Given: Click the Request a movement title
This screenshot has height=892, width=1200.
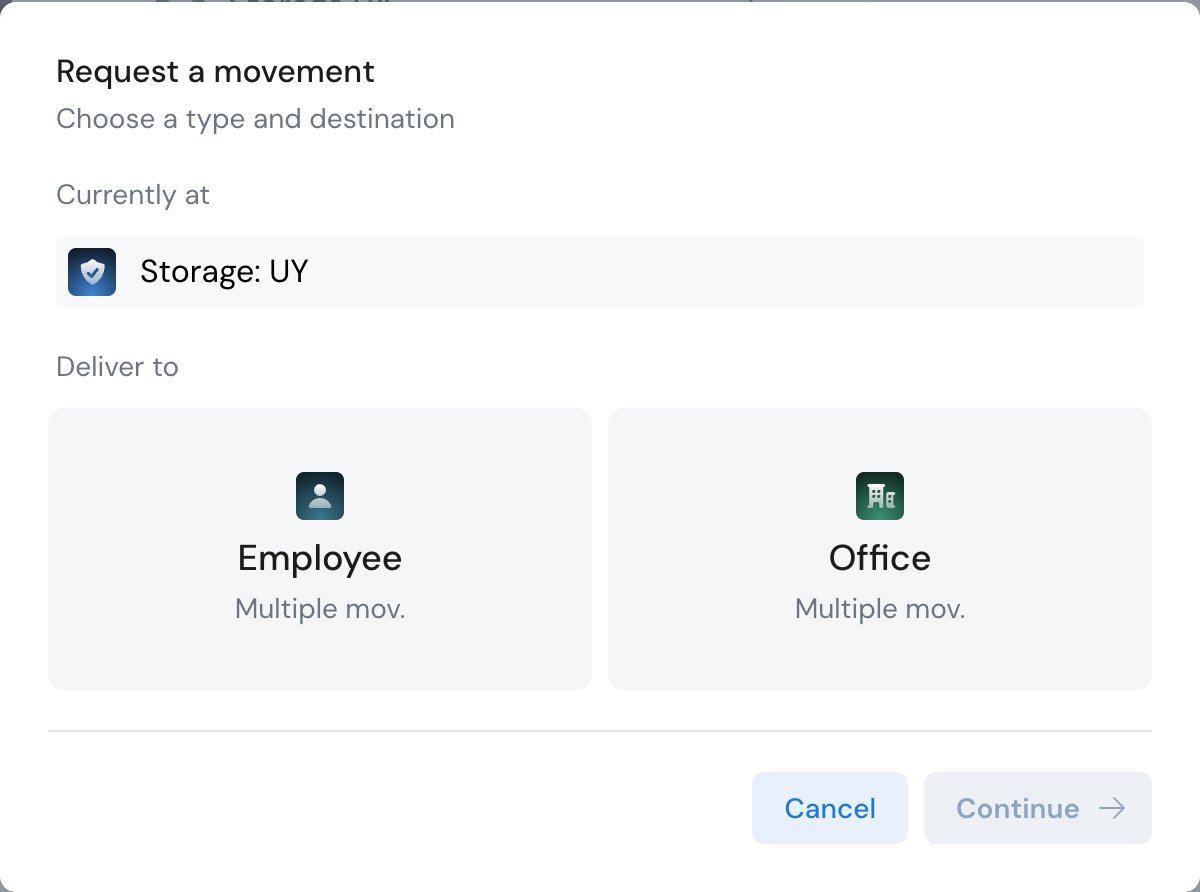Looking at the screenshot, I should pyautogui.click(x=215, y=72).
